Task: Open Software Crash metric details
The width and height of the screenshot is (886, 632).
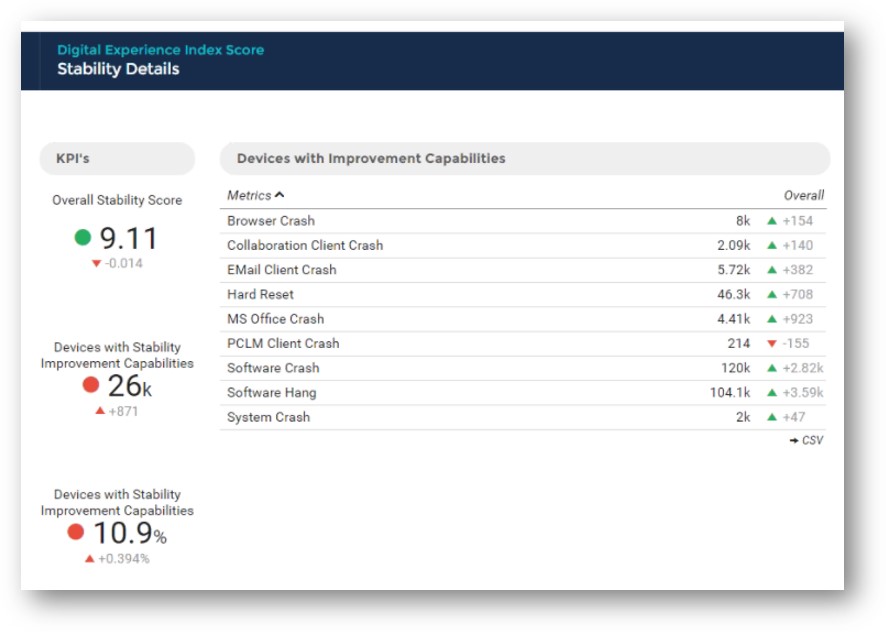Action: pos(273,368)
